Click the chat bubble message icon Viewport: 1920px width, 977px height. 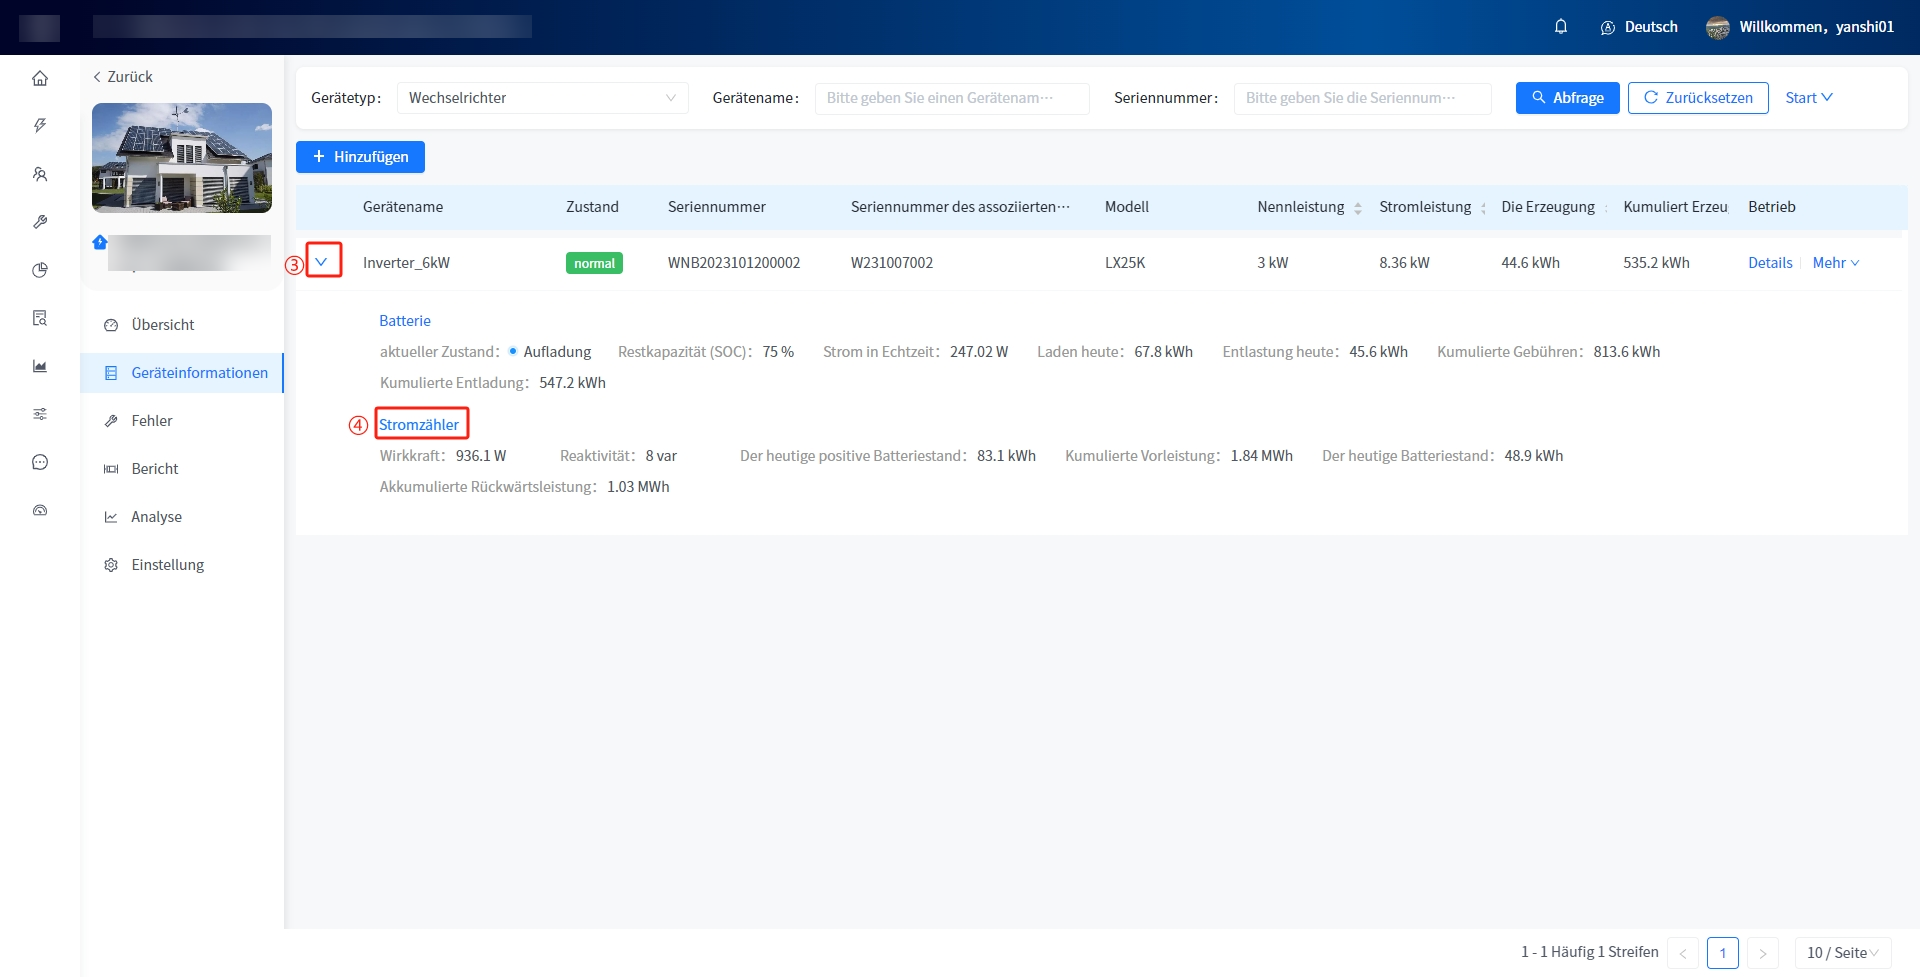pyautogui.click(x=40, y=462)
